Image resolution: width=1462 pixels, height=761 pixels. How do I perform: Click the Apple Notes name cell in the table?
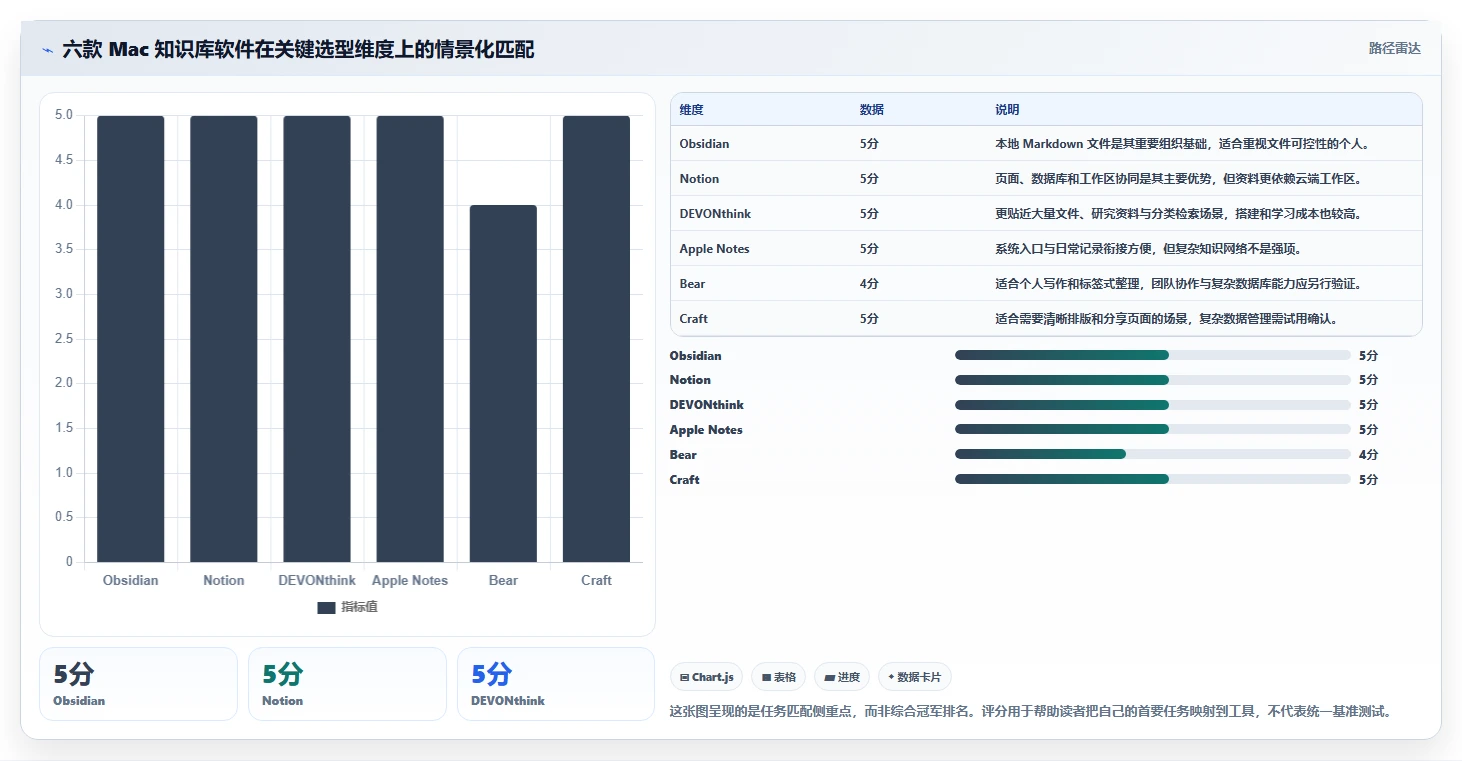tap(714, 249)
